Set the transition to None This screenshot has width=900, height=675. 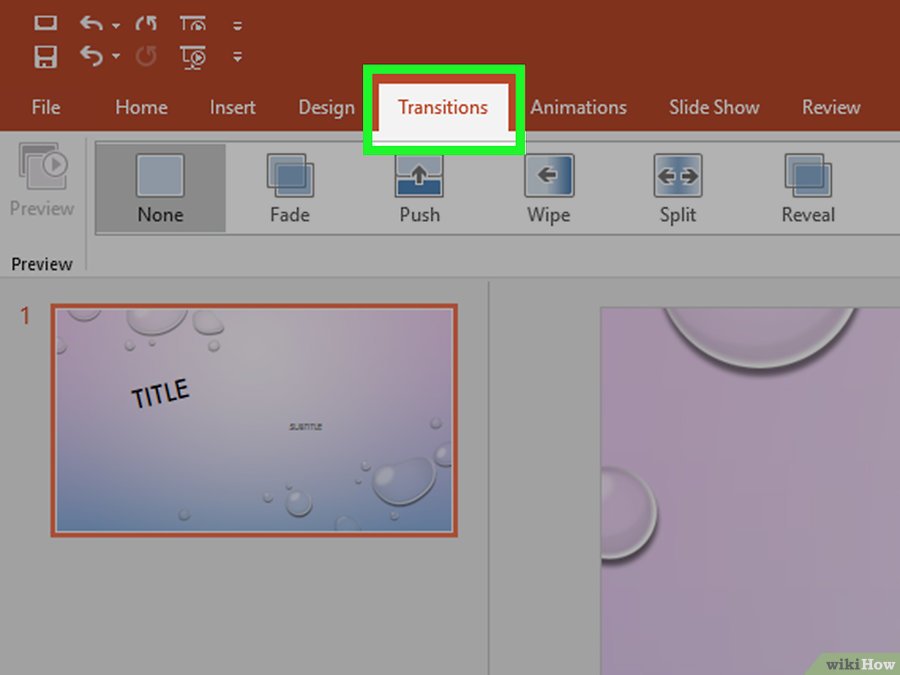pyautogui.click(x=160, y=187)
